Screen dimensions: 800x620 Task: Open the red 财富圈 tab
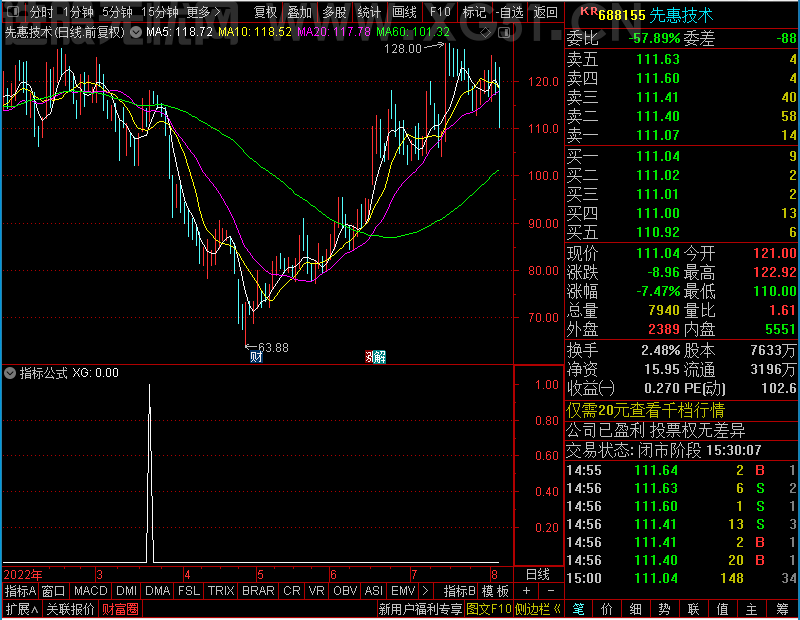click(120, 609)
